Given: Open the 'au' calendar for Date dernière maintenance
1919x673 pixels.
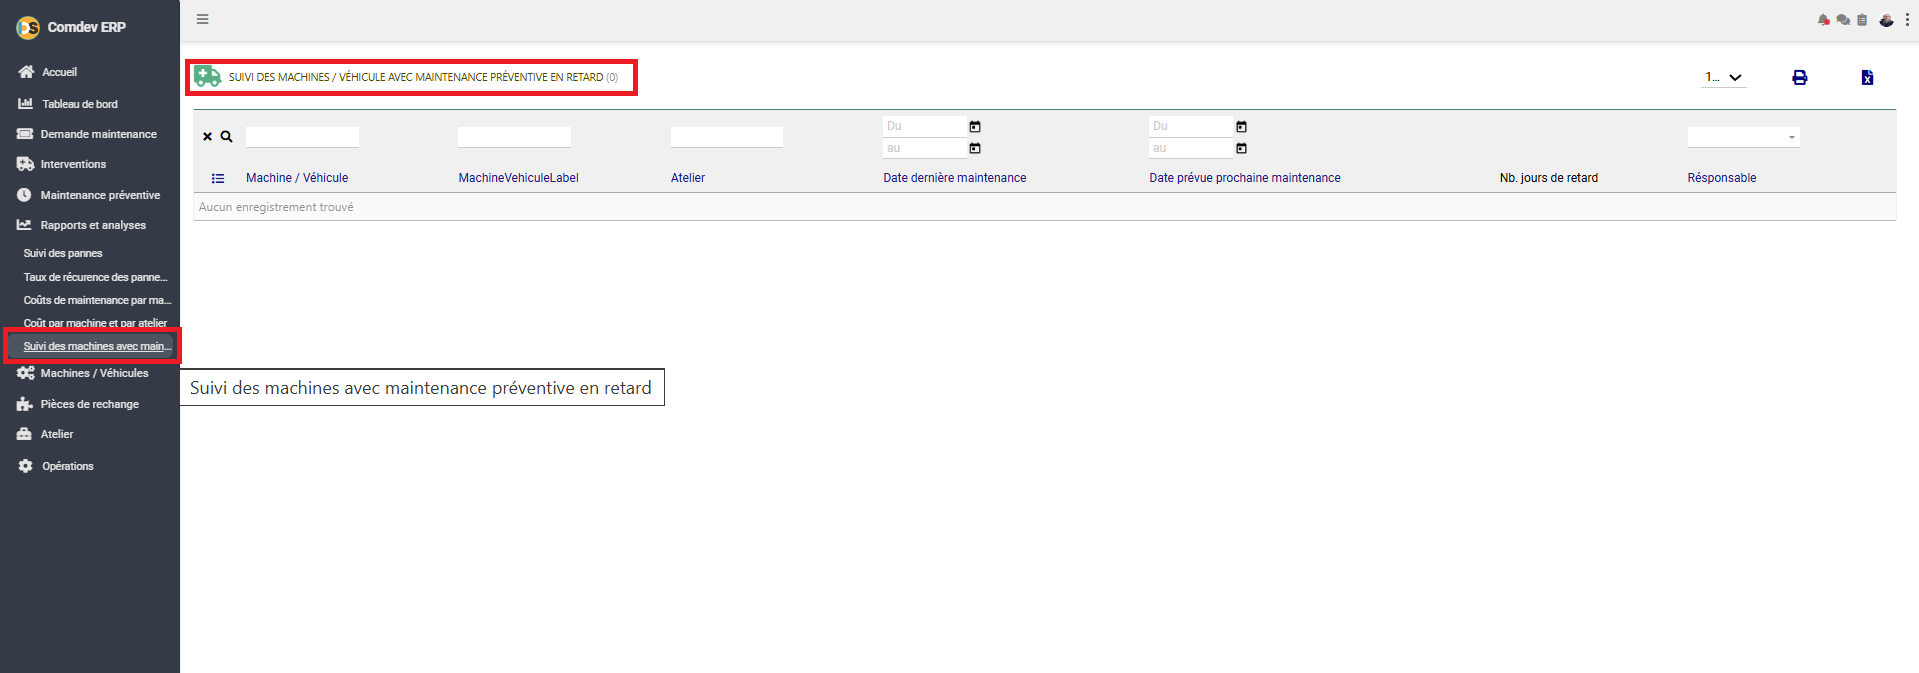Looking at the screenshot, I should coord(975,148).
